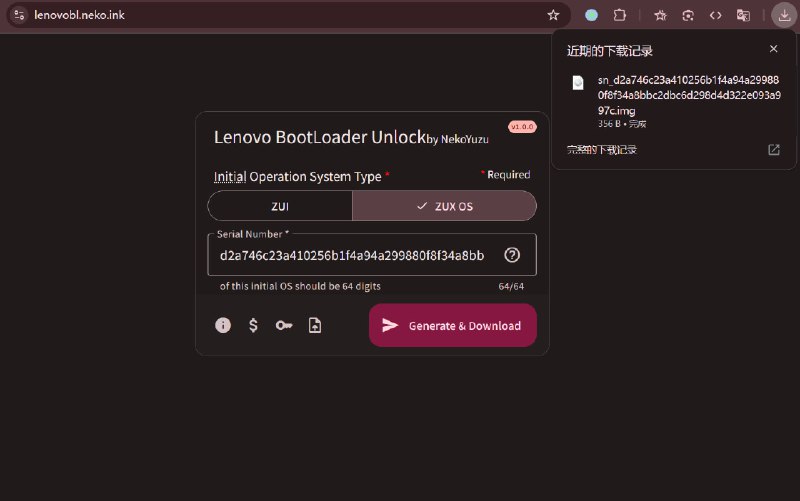Click the translate page toolbar icon
800x501 pixels.
coord(743,15)
